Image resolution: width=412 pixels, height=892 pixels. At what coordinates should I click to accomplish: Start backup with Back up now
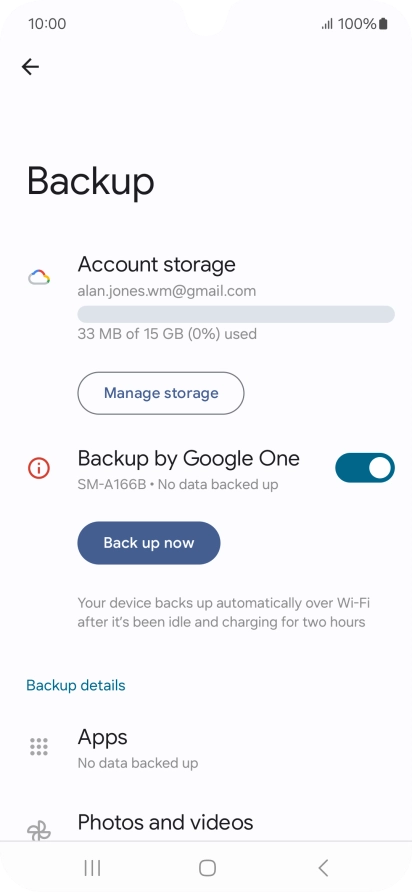(149, 543)
